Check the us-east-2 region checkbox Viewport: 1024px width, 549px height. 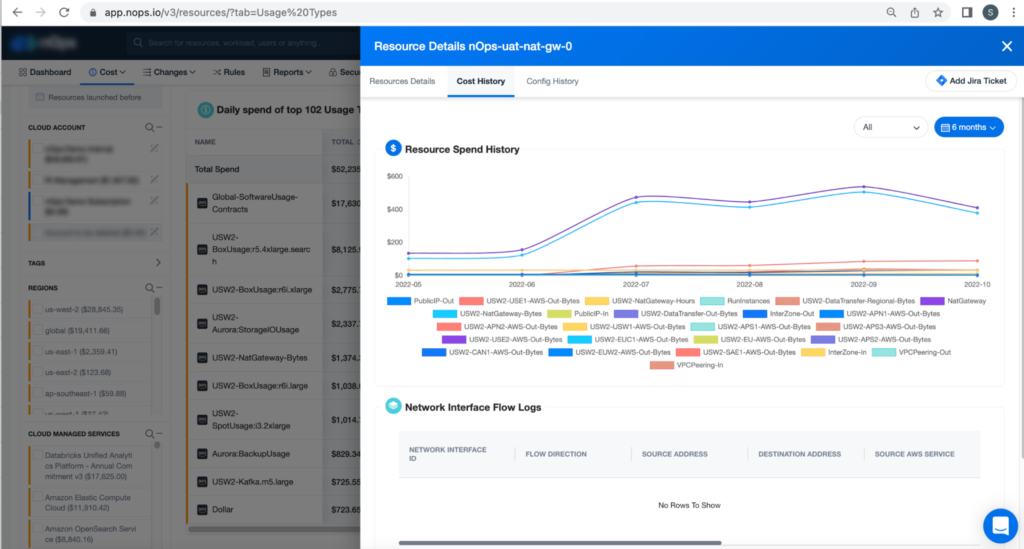pos(38,372)
